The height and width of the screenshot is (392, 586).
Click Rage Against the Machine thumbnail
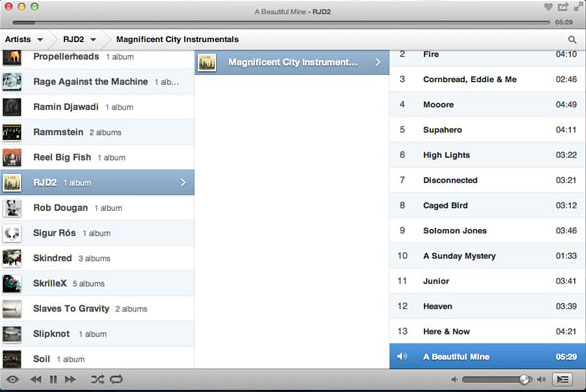(x=12, y=82)
